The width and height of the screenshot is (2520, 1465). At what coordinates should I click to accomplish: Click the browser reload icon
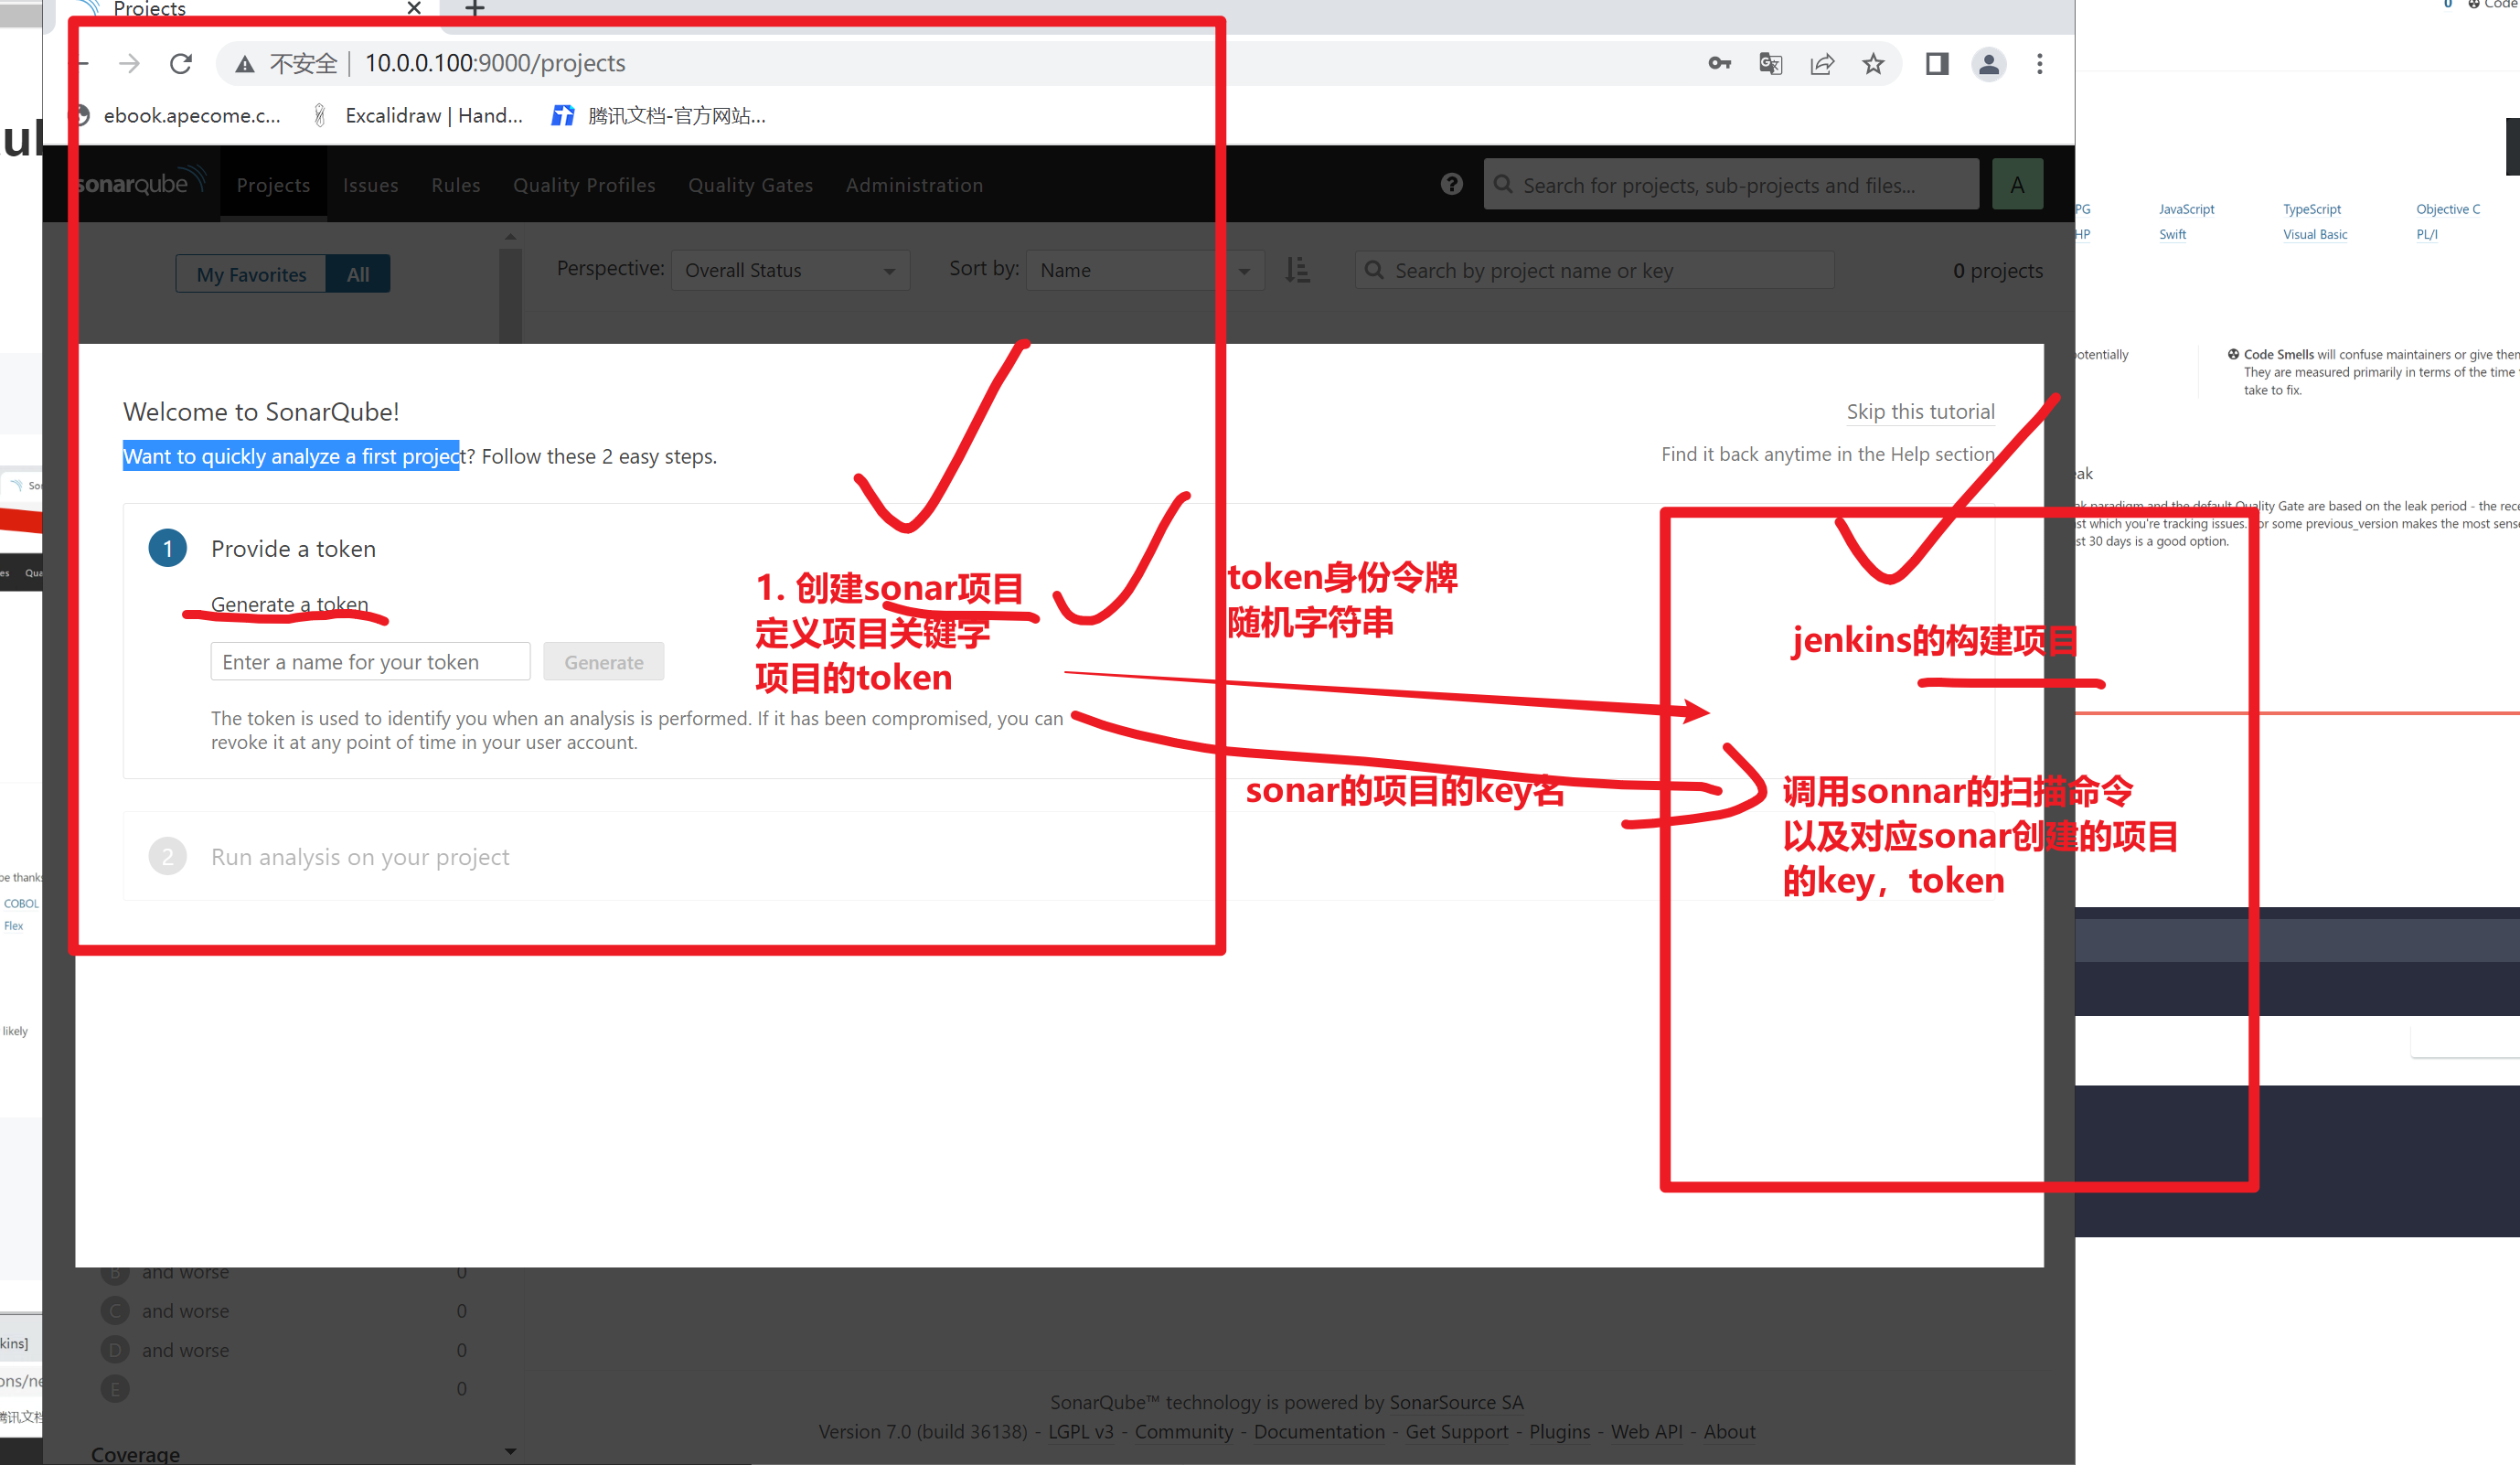[x=181, y=64]
